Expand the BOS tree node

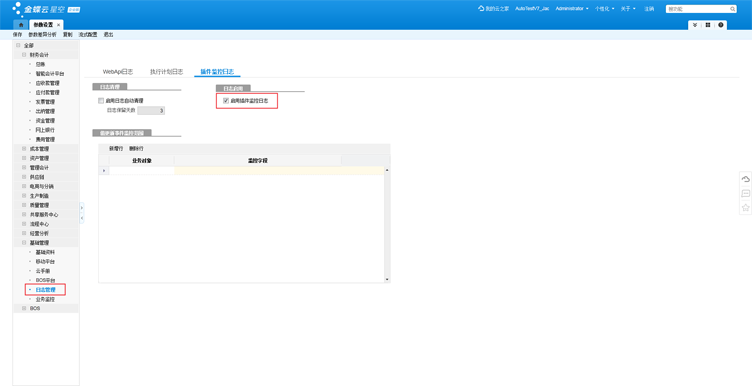pyautogui.click(x=24, y=308)
